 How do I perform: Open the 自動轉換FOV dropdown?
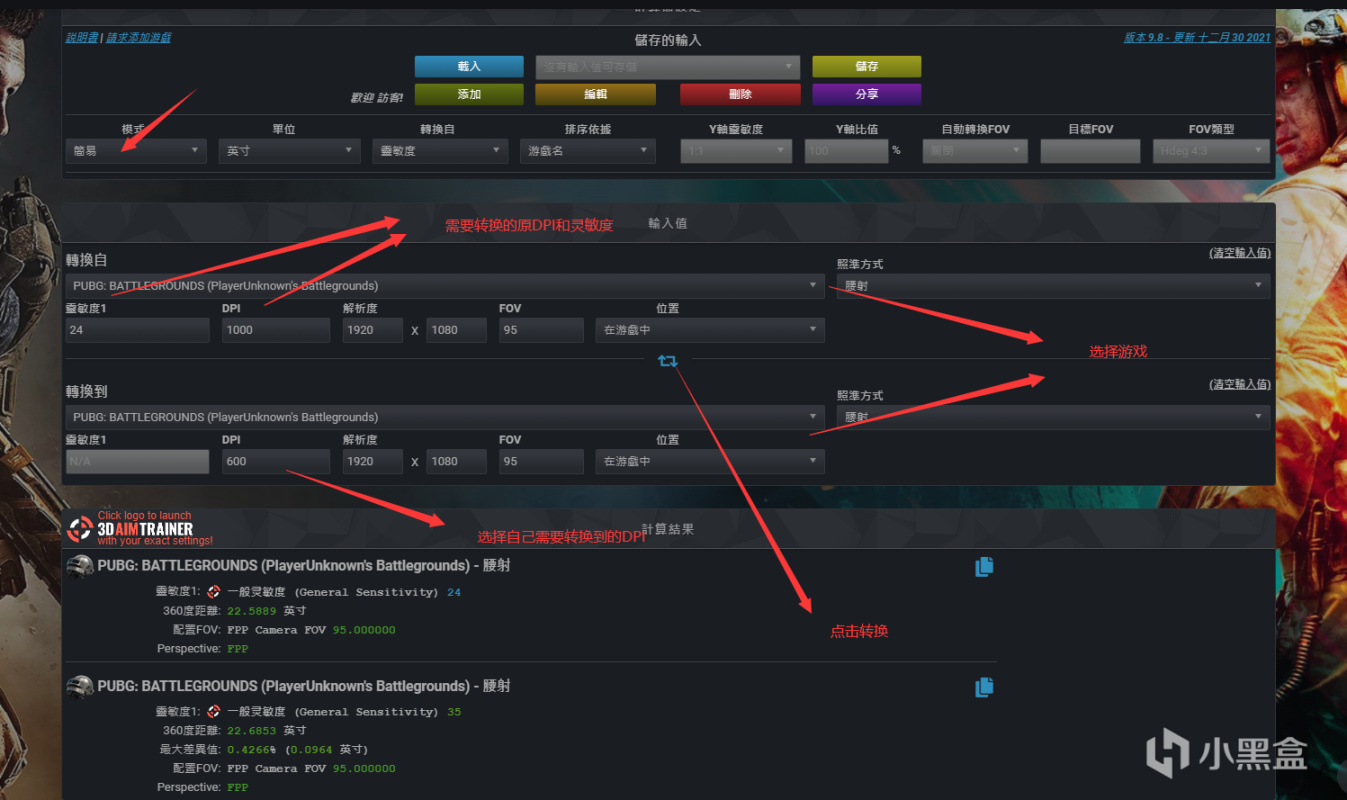(x=975, y=151)
